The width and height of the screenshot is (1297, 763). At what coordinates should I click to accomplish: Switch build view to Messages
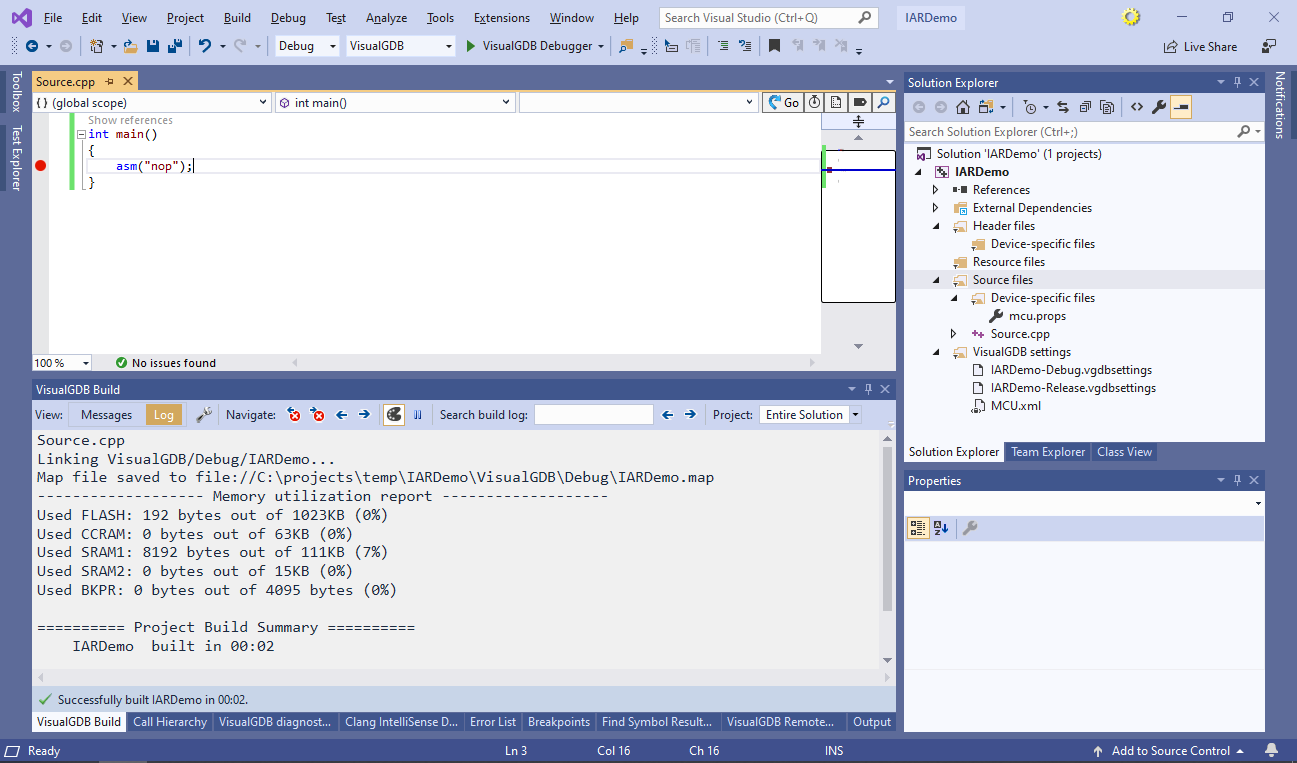pos(106,415)
